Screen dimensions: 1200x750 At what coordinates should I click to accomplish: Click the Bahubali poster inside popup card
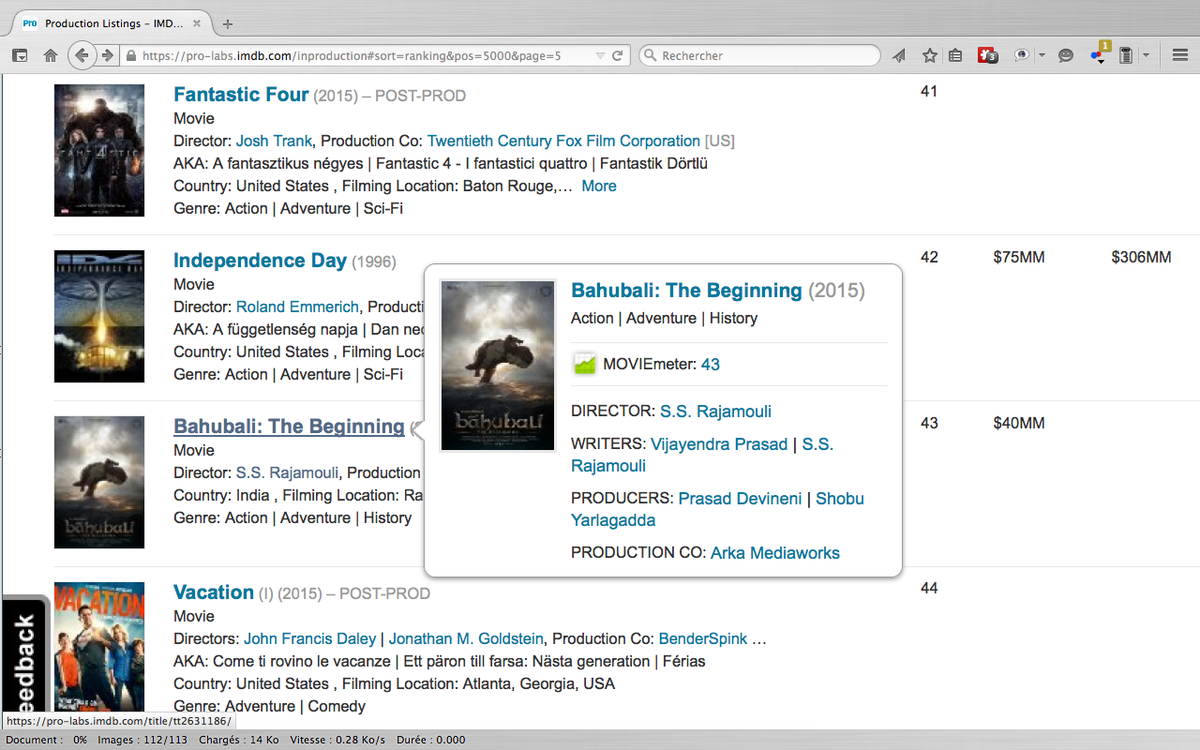498,365
